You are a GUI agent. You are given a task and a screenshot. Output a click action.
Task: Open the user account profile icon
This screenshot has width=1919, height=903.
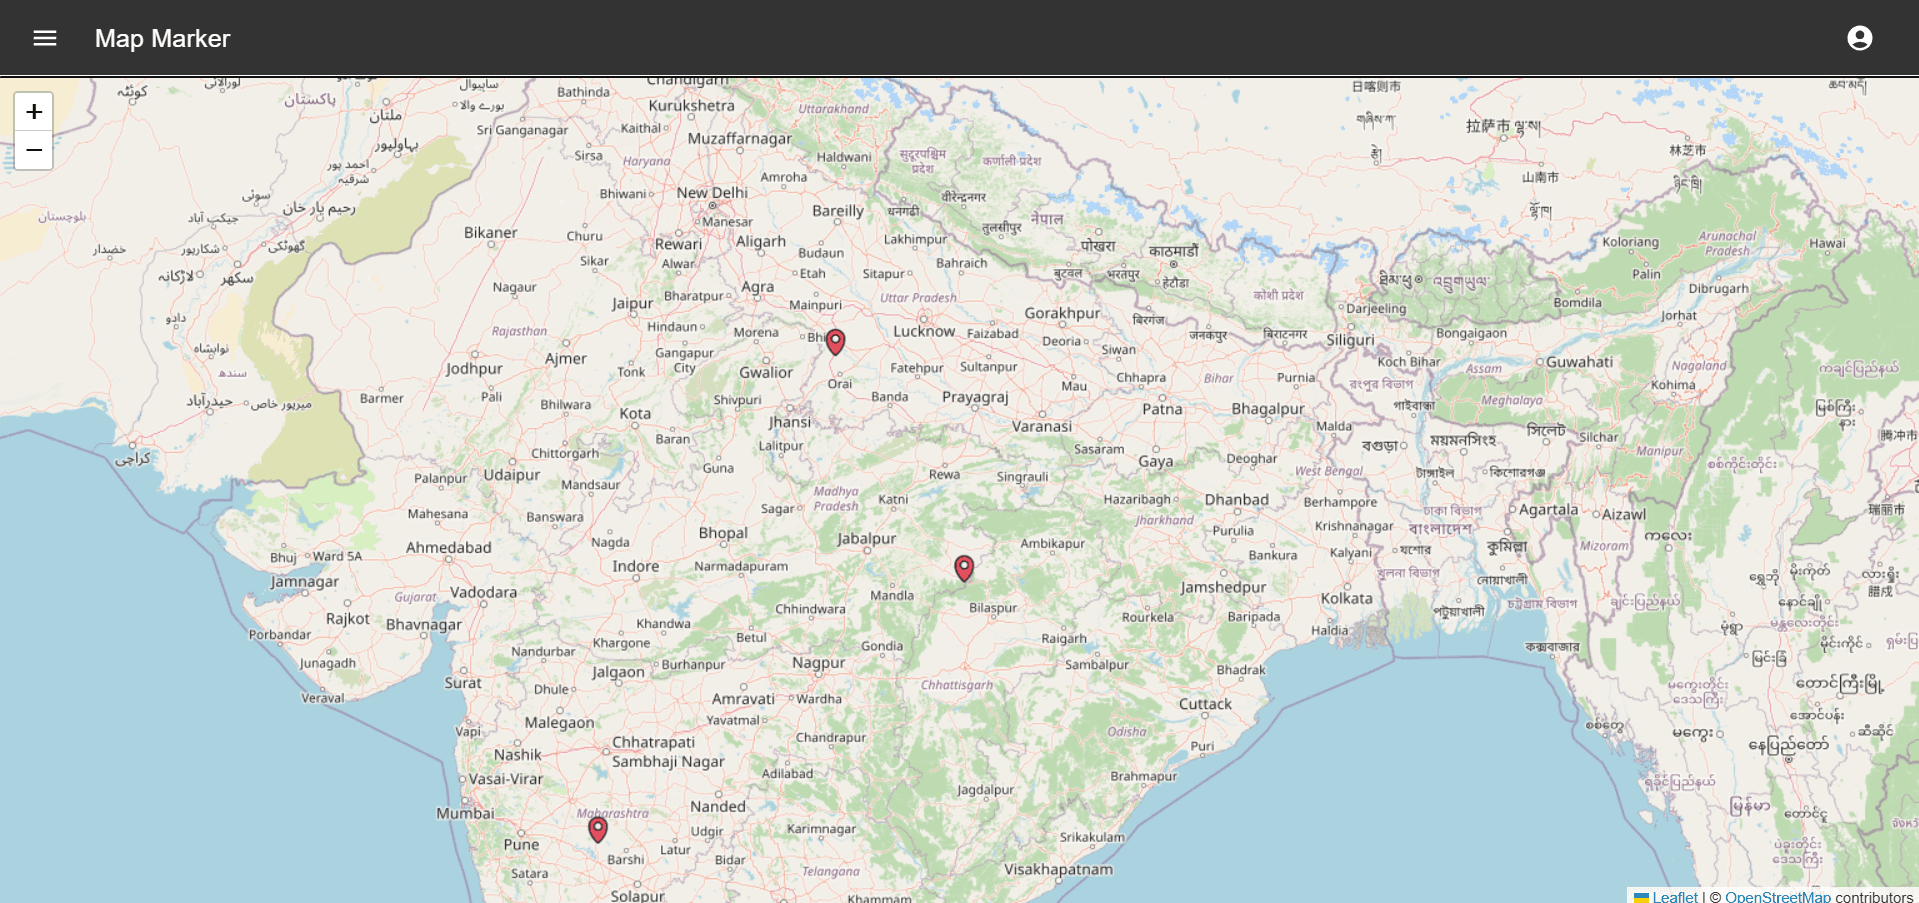pos(1859,38)
